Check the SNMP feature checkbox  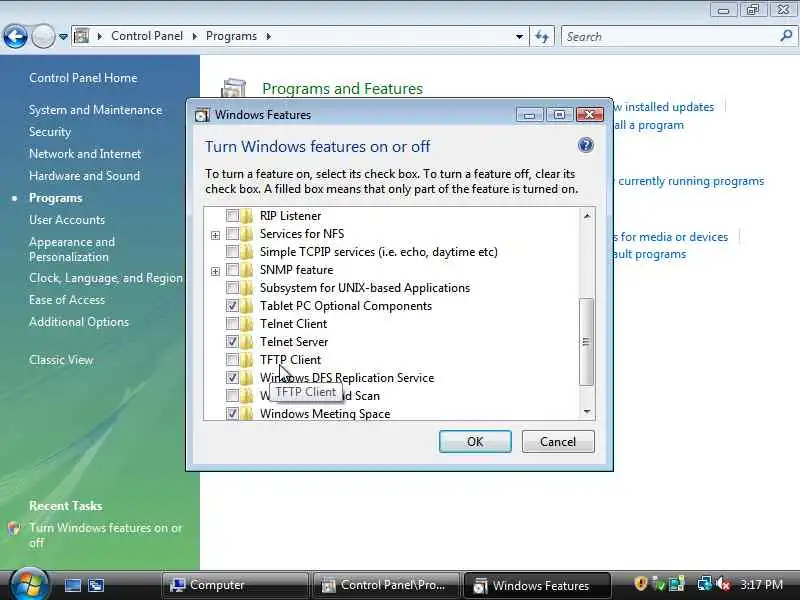click(x=232, y=270)
